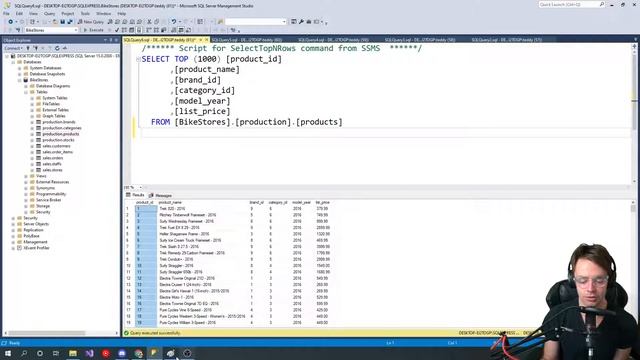Click the FROM clause line in editor
The image size is (640, 360).
click(x=247, y=122)
